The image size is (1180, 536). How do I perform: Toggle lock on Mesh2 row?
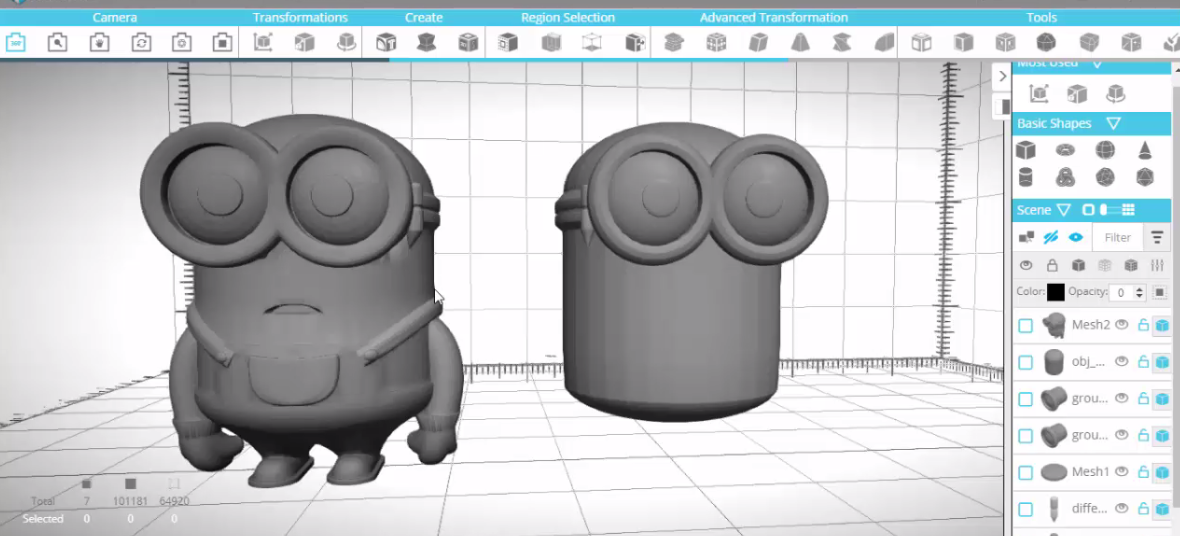(1143, 324)
